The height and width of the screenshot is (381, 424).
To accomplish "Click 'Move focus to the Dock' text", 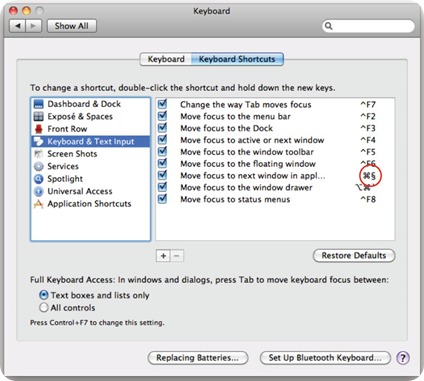I will 226,128.
